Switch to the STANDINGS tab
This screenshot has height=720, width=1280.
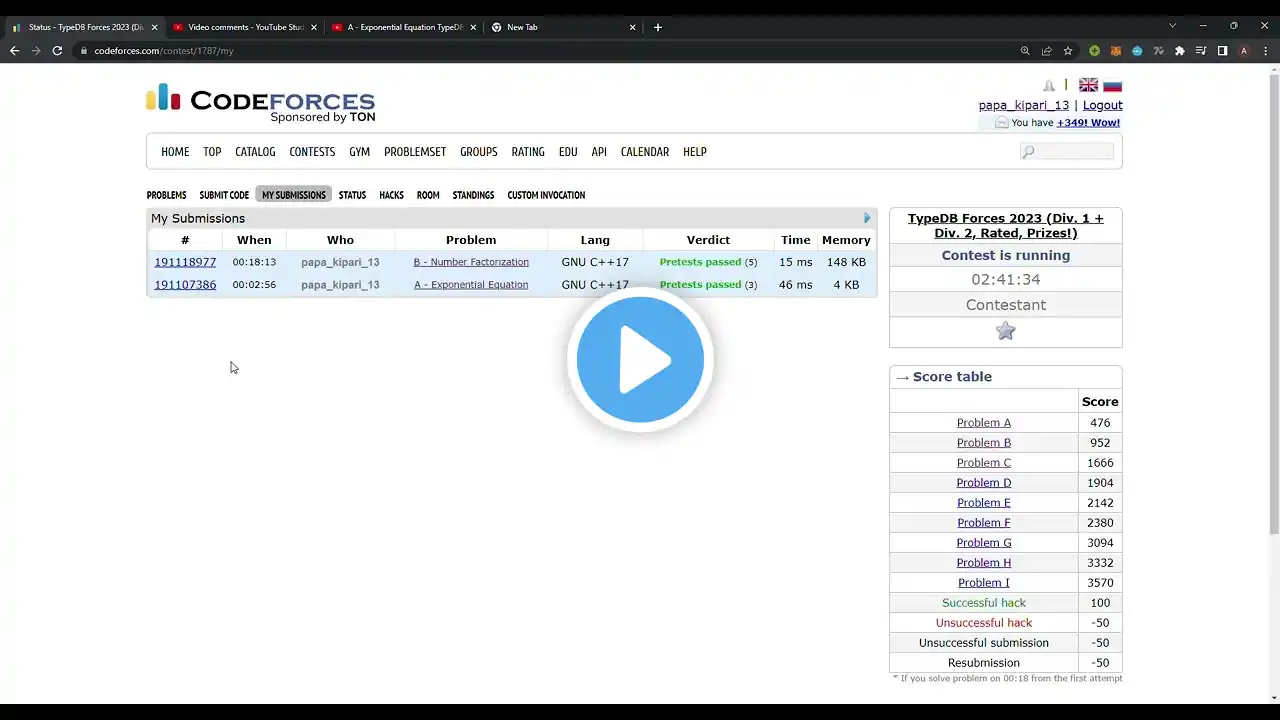473,195
